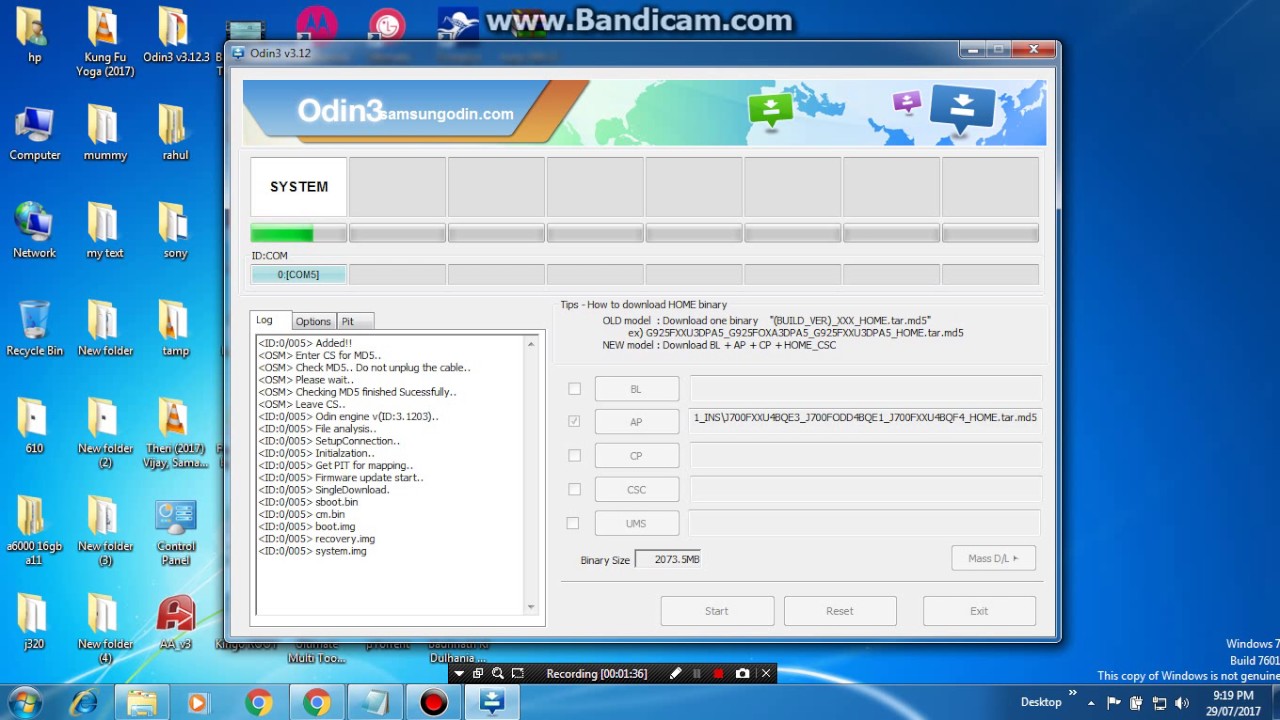Click the green SYSTEM progress bar
1280x720 pixels.
tap(298, 233)
